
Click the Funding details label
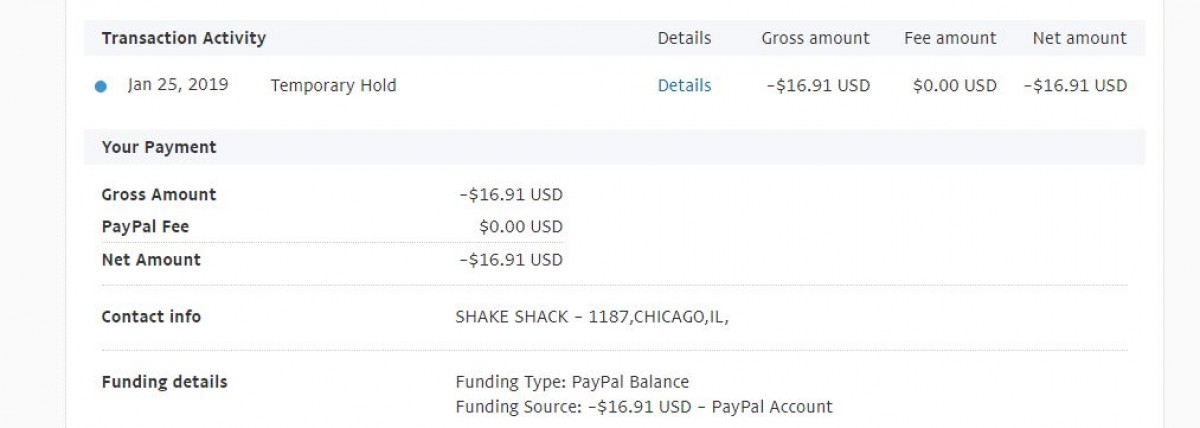point(164,381)
